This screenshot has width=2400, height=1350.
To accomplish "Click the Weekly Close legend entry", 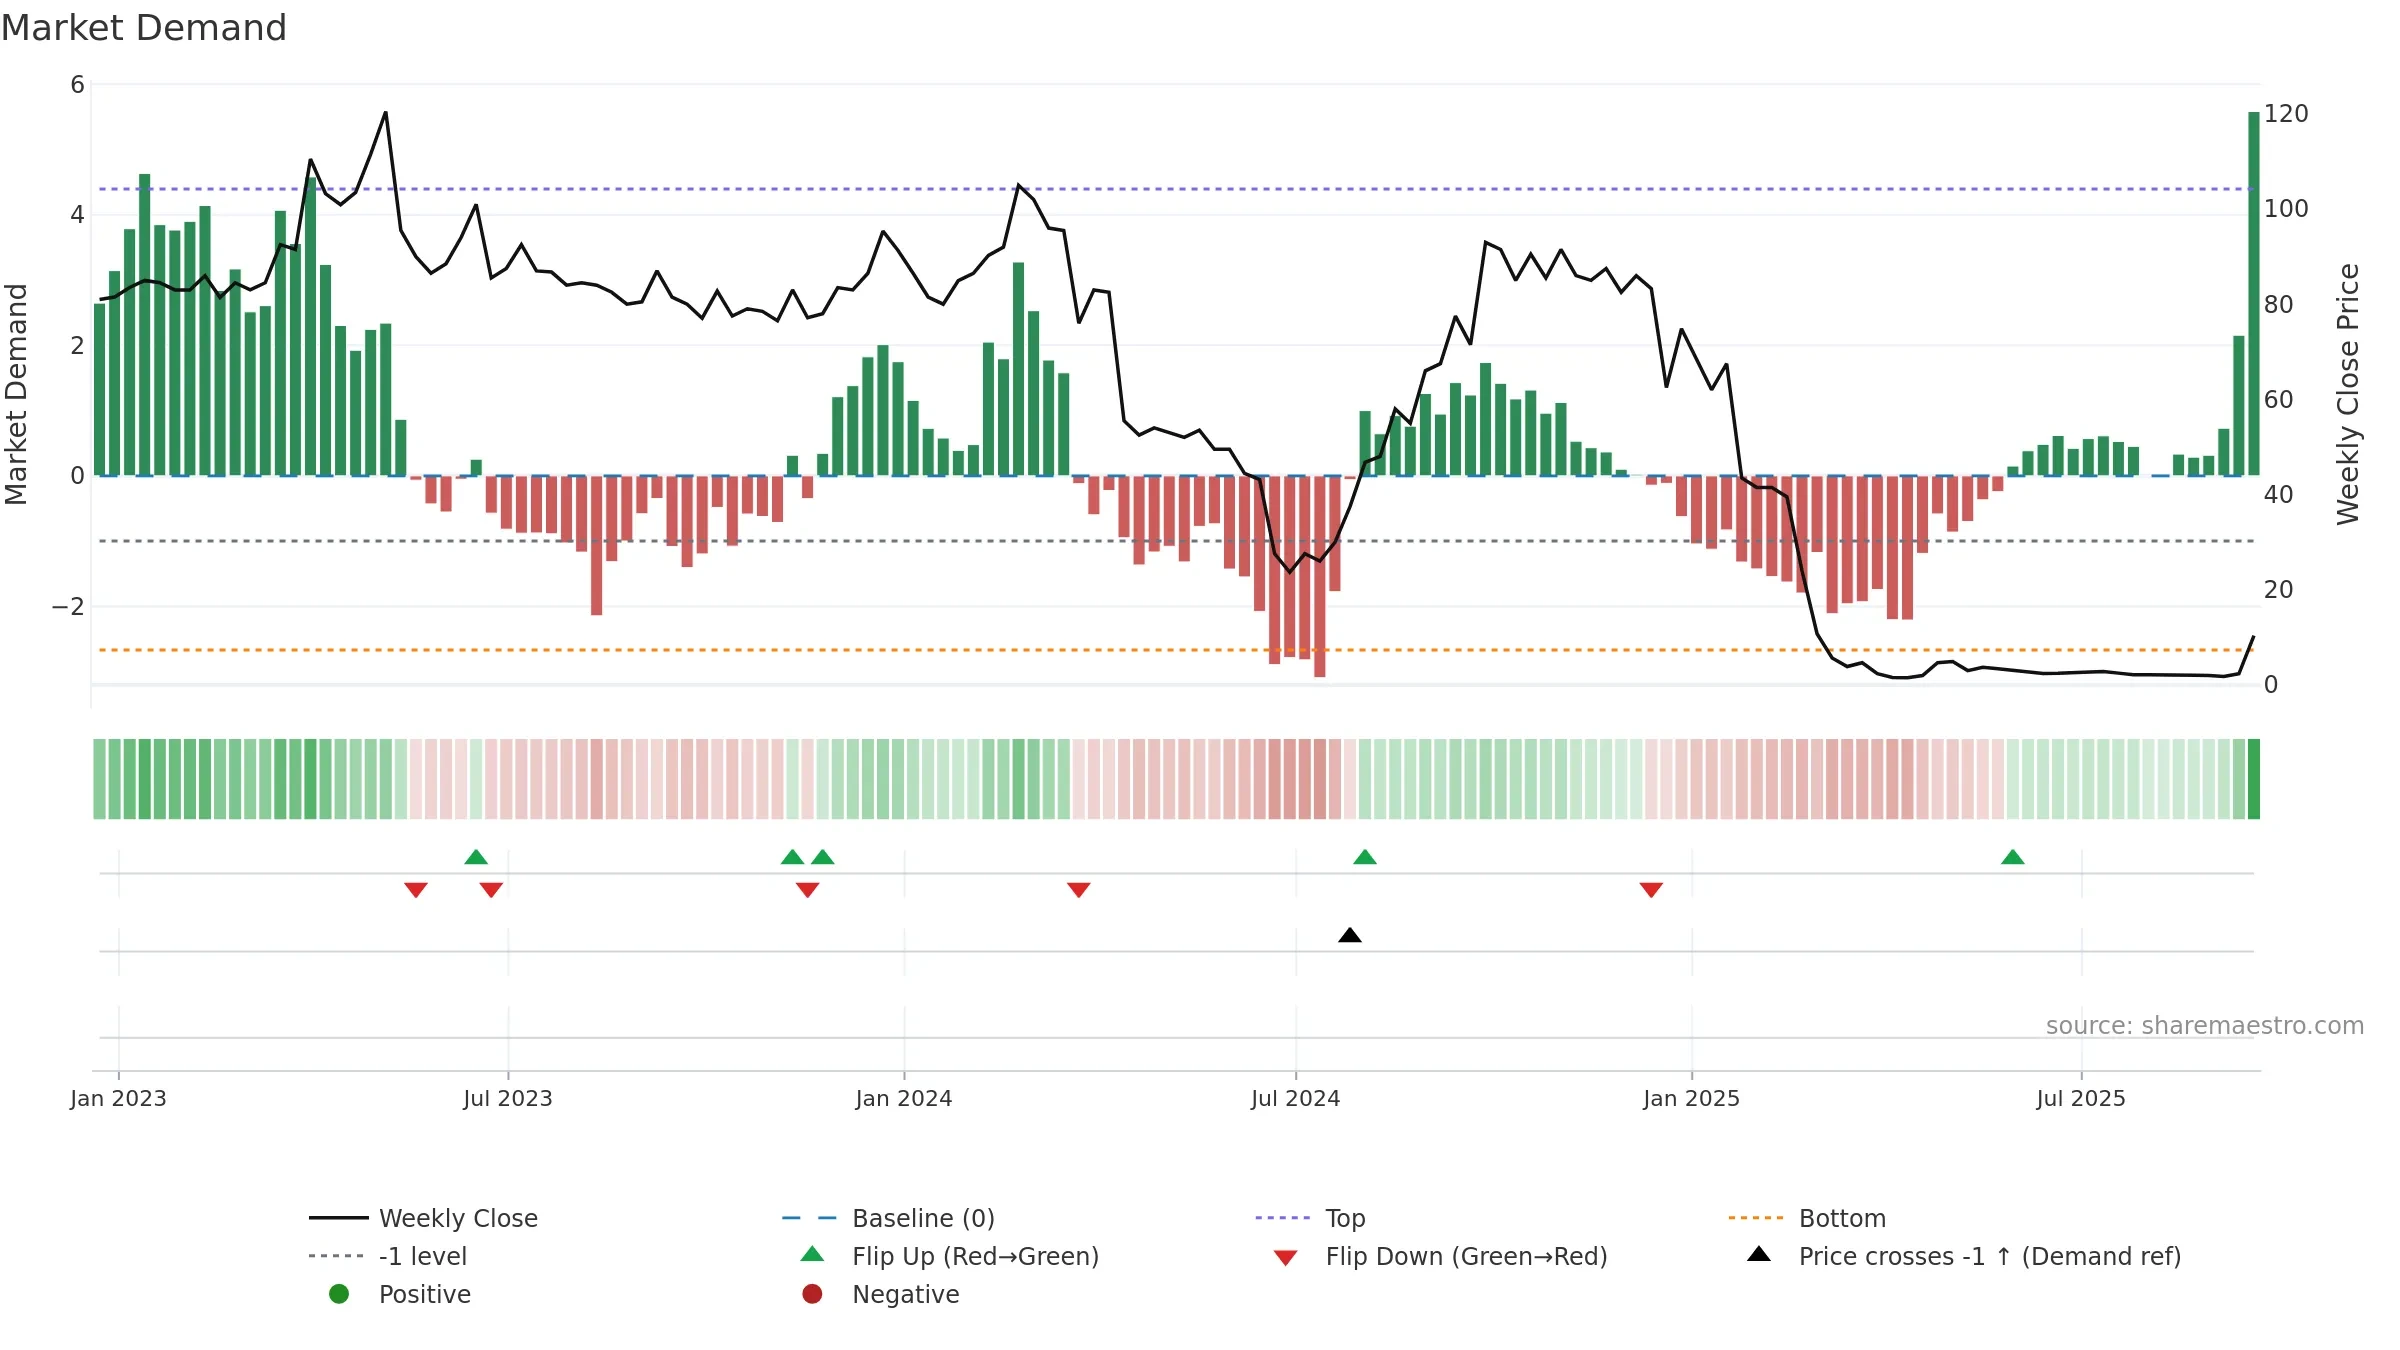I will tap(423, 1218).
